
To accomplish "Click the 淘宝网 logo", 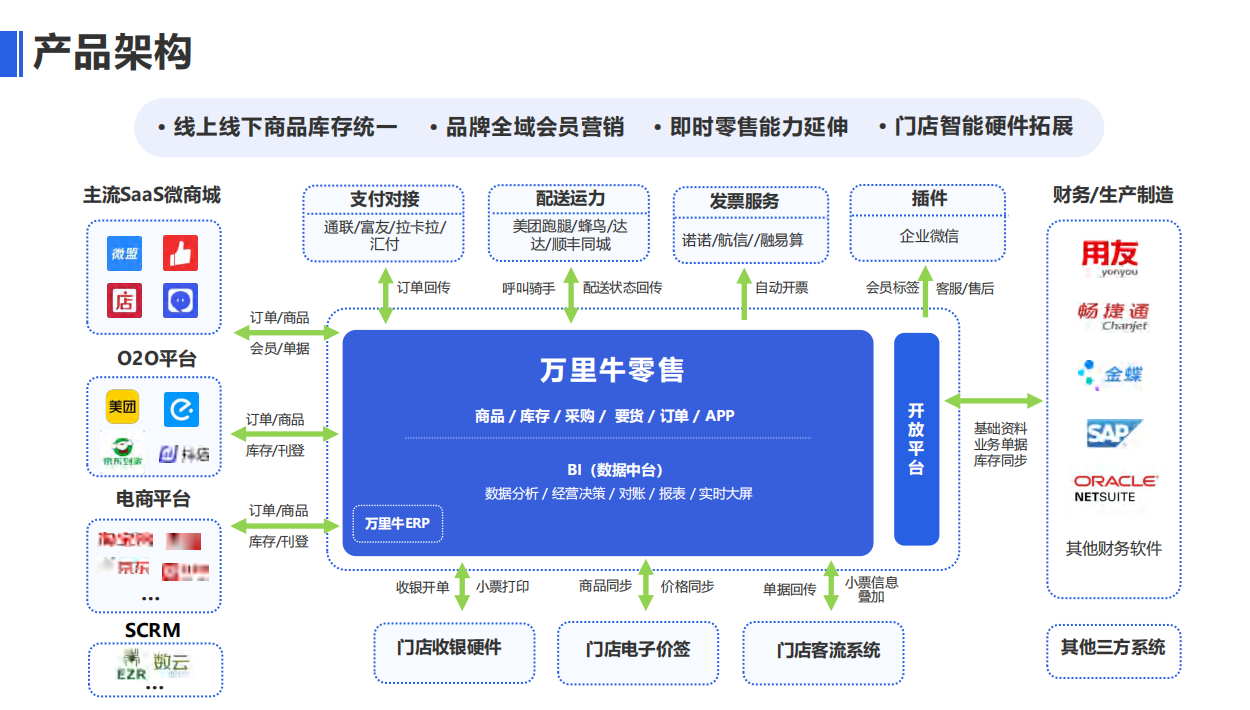I will click(126, 541).
